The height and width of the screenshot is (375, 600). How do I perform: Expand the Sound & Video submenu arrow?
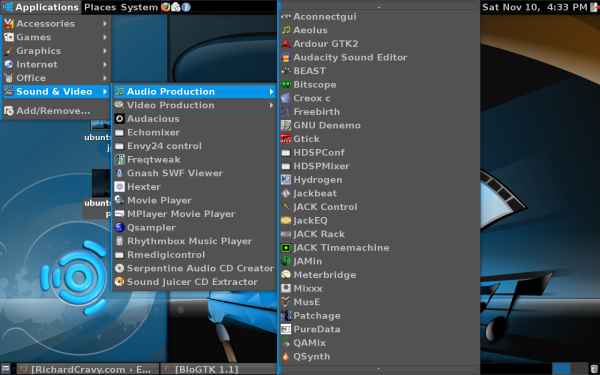tap(105, 91)
